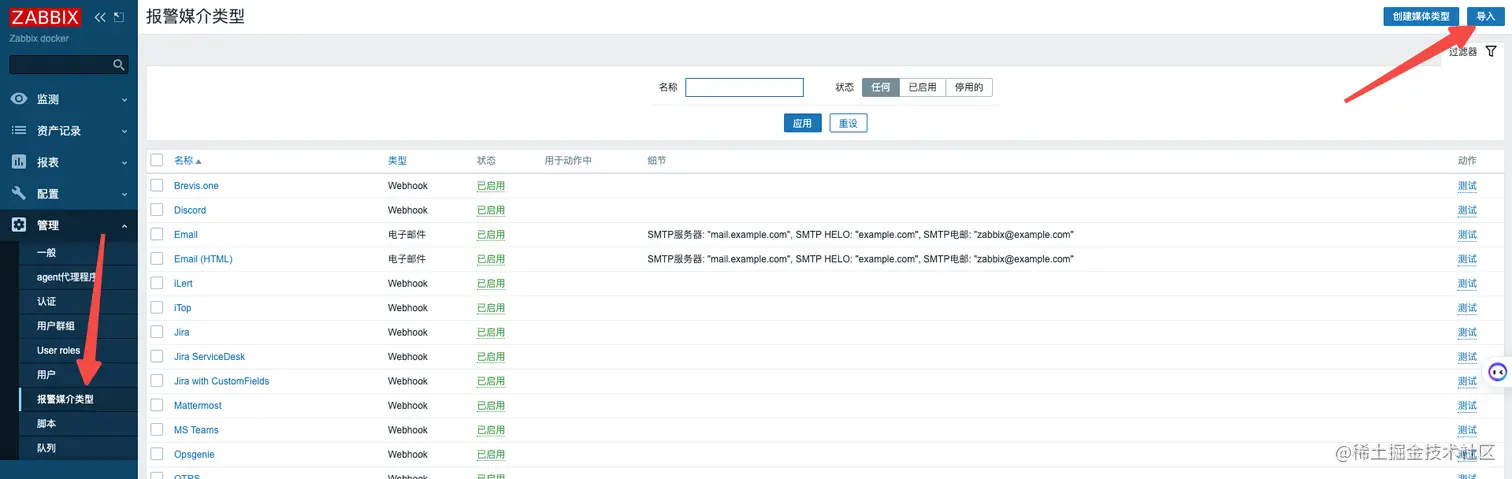Check the Email (HTML) row checkbox
Screen dimensions: 1512x479
pos(156,258)
